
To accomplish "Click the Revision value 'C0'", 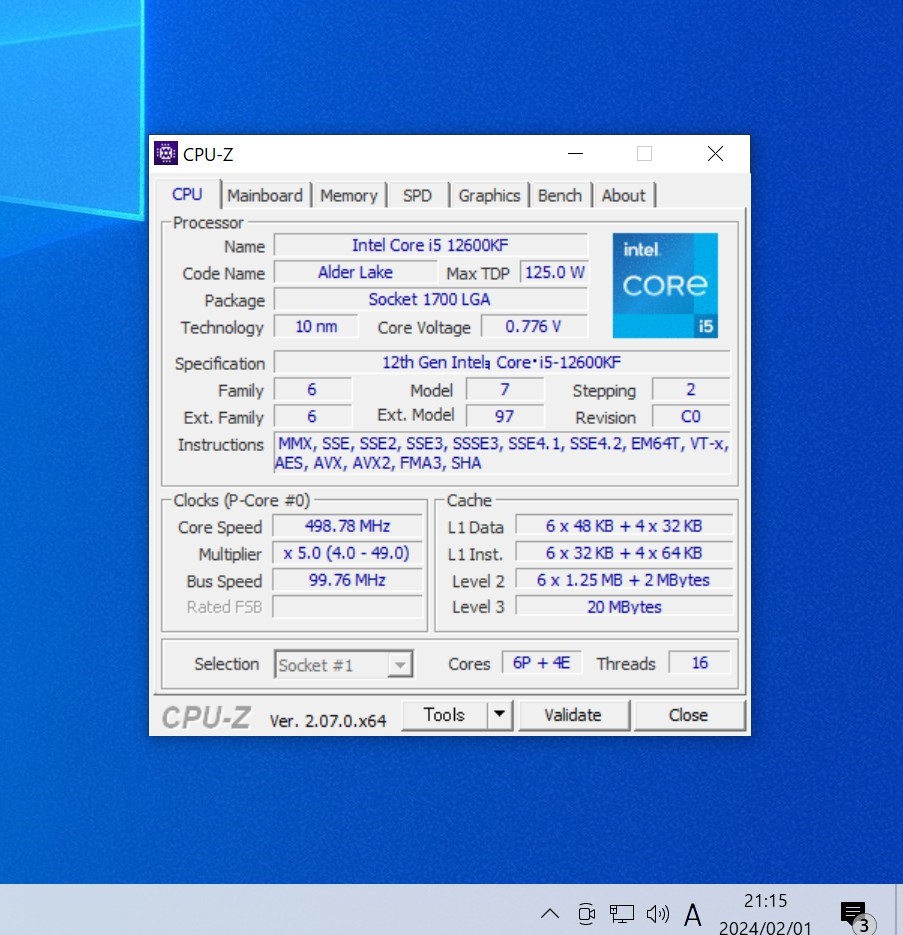I will [691, 416].
